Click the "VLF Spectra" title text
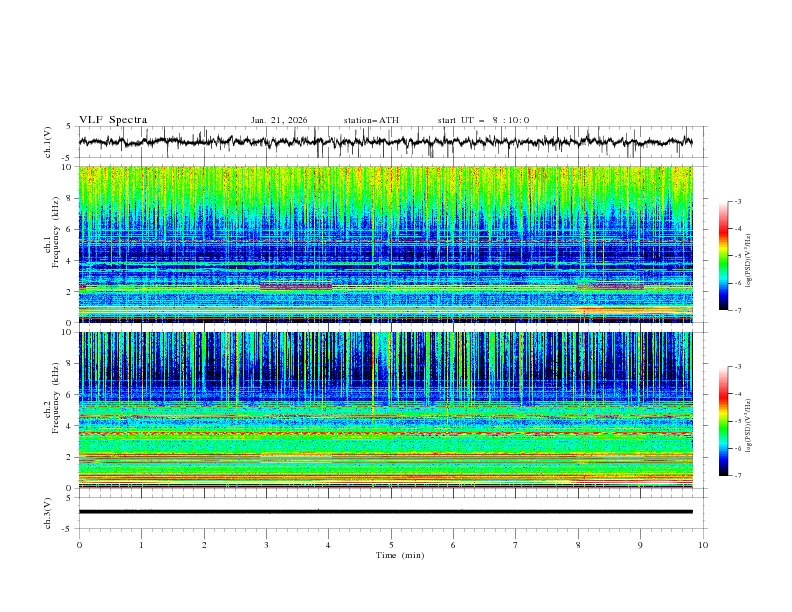Viewport: 792px width, 612px height. tap(113, 120)
